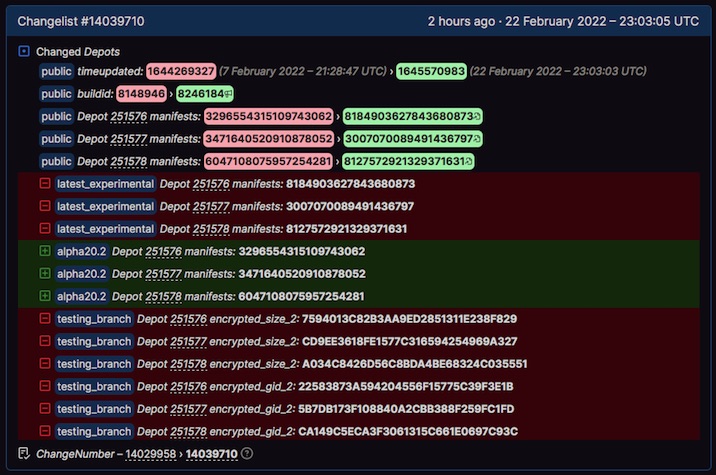Click the testing_branch tag for 251577 encrypted_size_2
716x475 pixels.
tap(94, 341)
